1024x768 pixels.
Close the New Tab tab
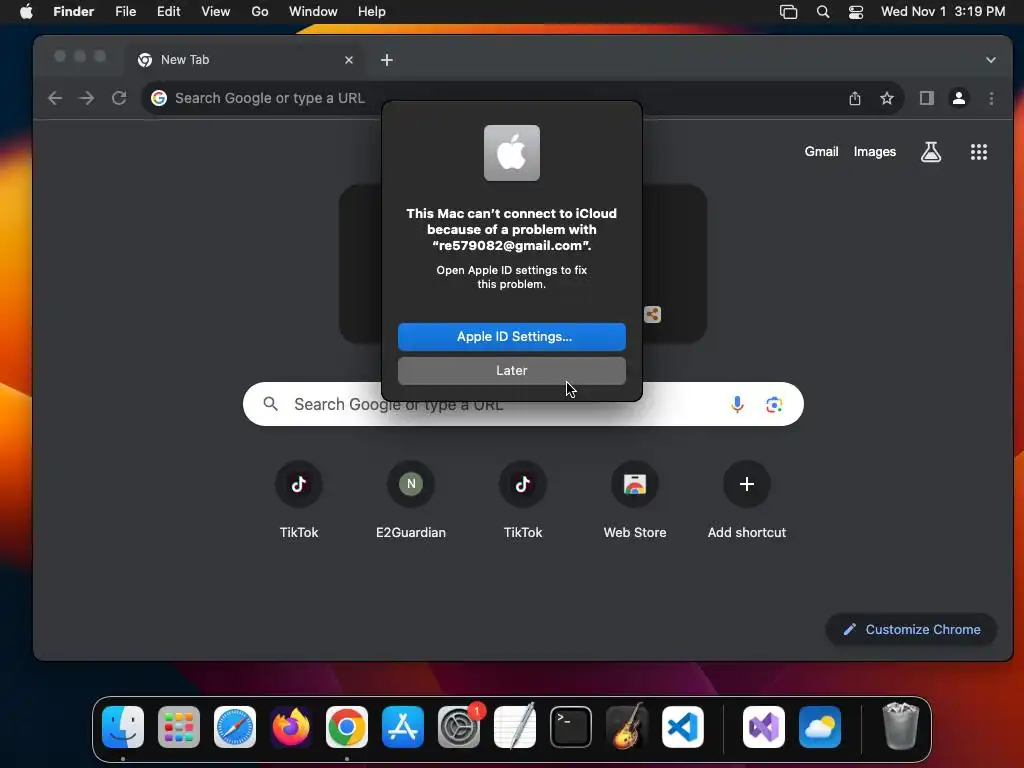349,60
